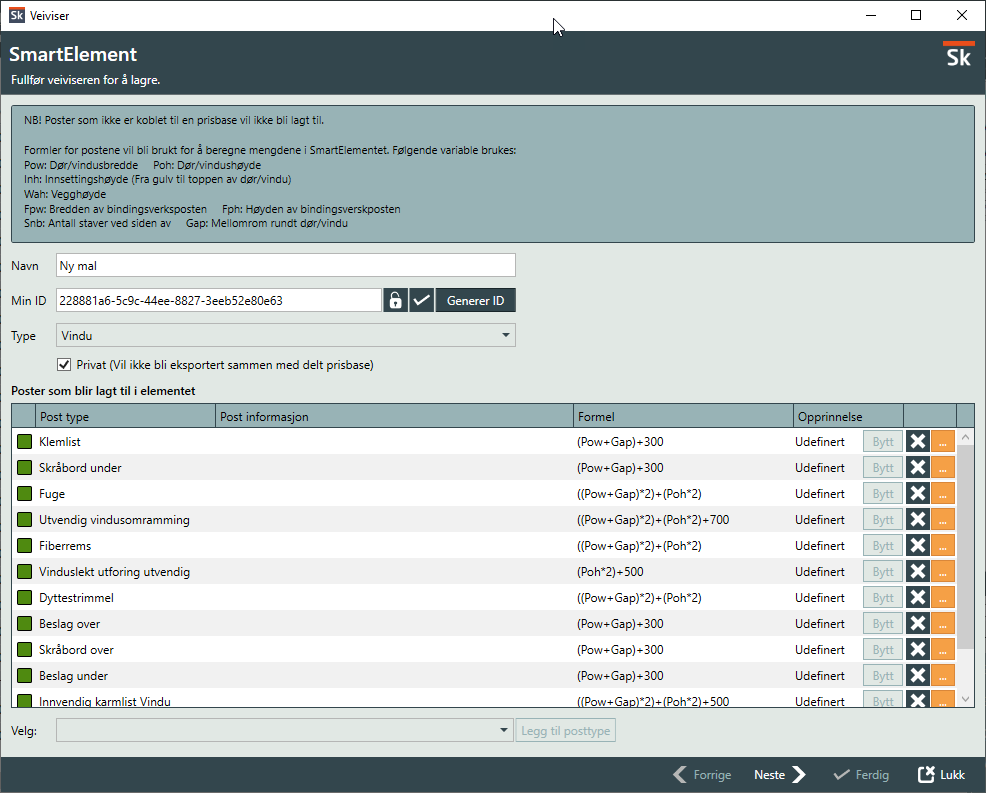Image resolution: width=986 pixels, height=793 pixels.
Task: Click into the Navn text field
Action: point(285,265)
